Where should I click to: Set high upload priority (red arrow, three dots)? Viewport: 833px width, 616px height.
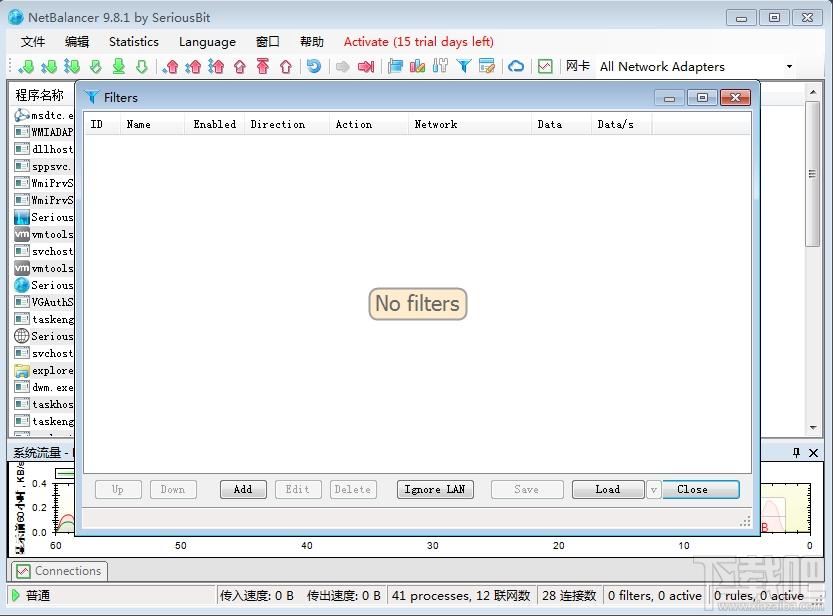click(216, 66)
